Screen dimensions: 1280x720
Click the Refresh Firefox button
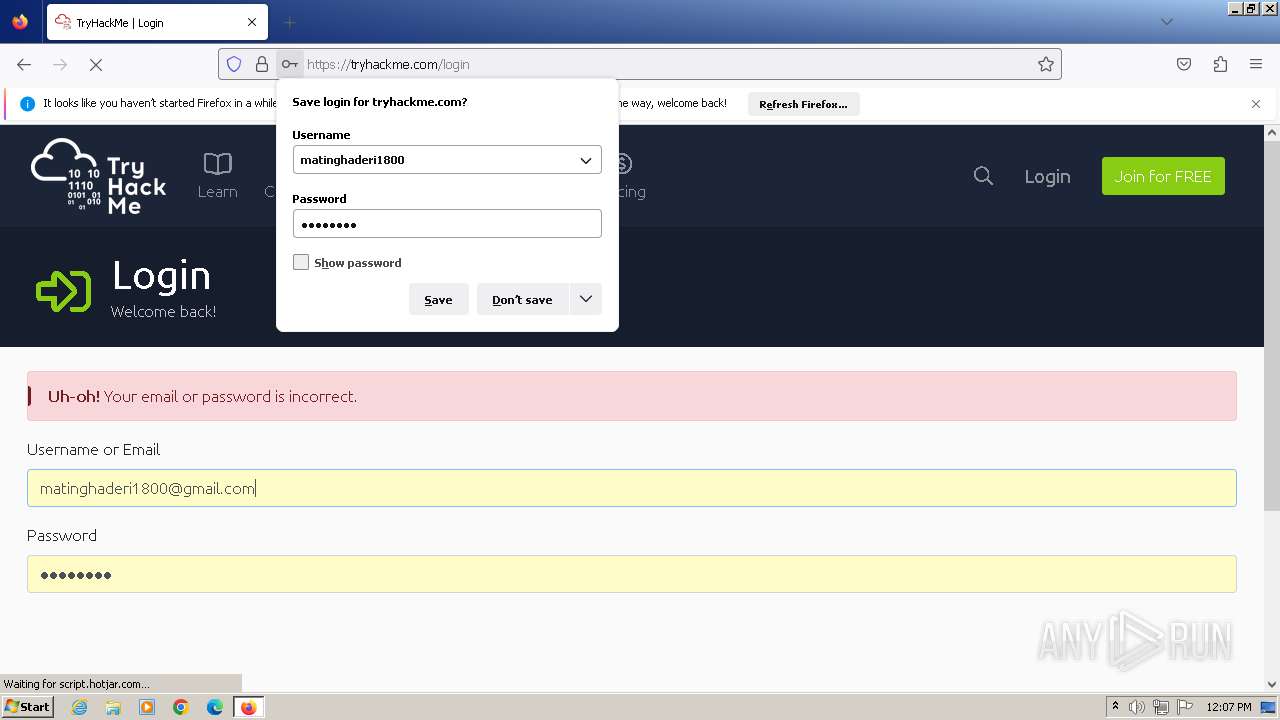pos(803,104)
